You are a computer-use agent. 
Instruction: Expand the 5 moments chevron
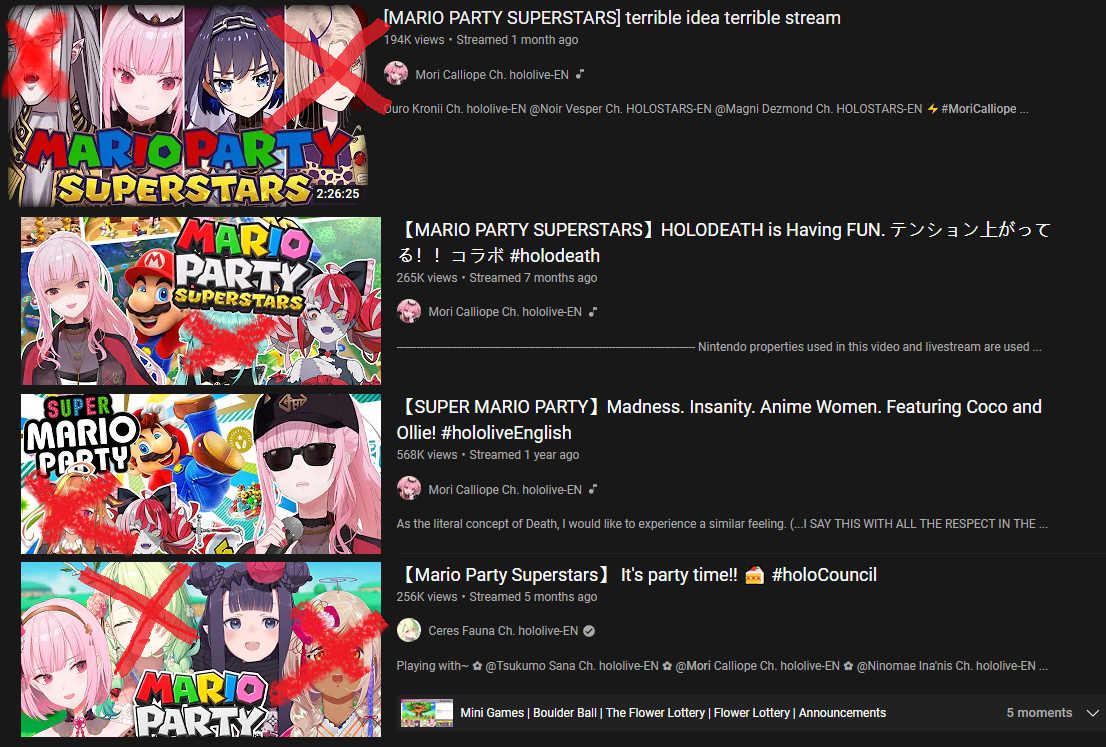(x=1093, y=712)
